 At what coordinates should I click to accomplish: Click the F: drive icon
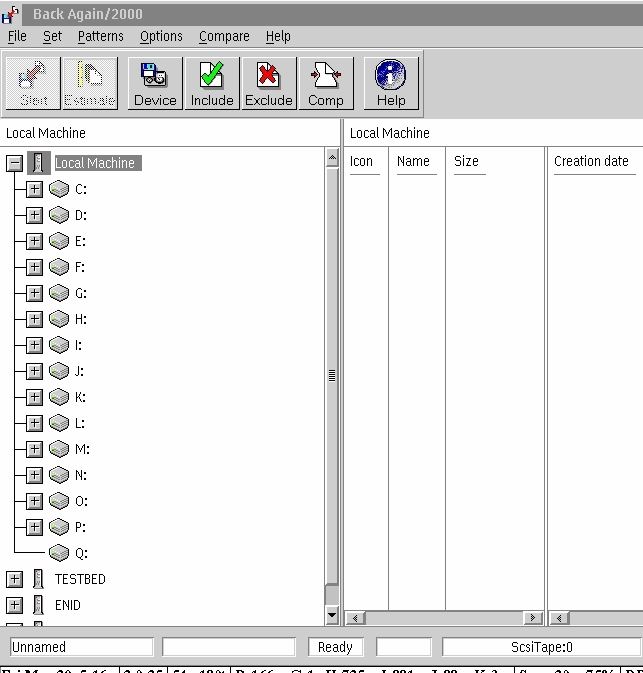59,267
